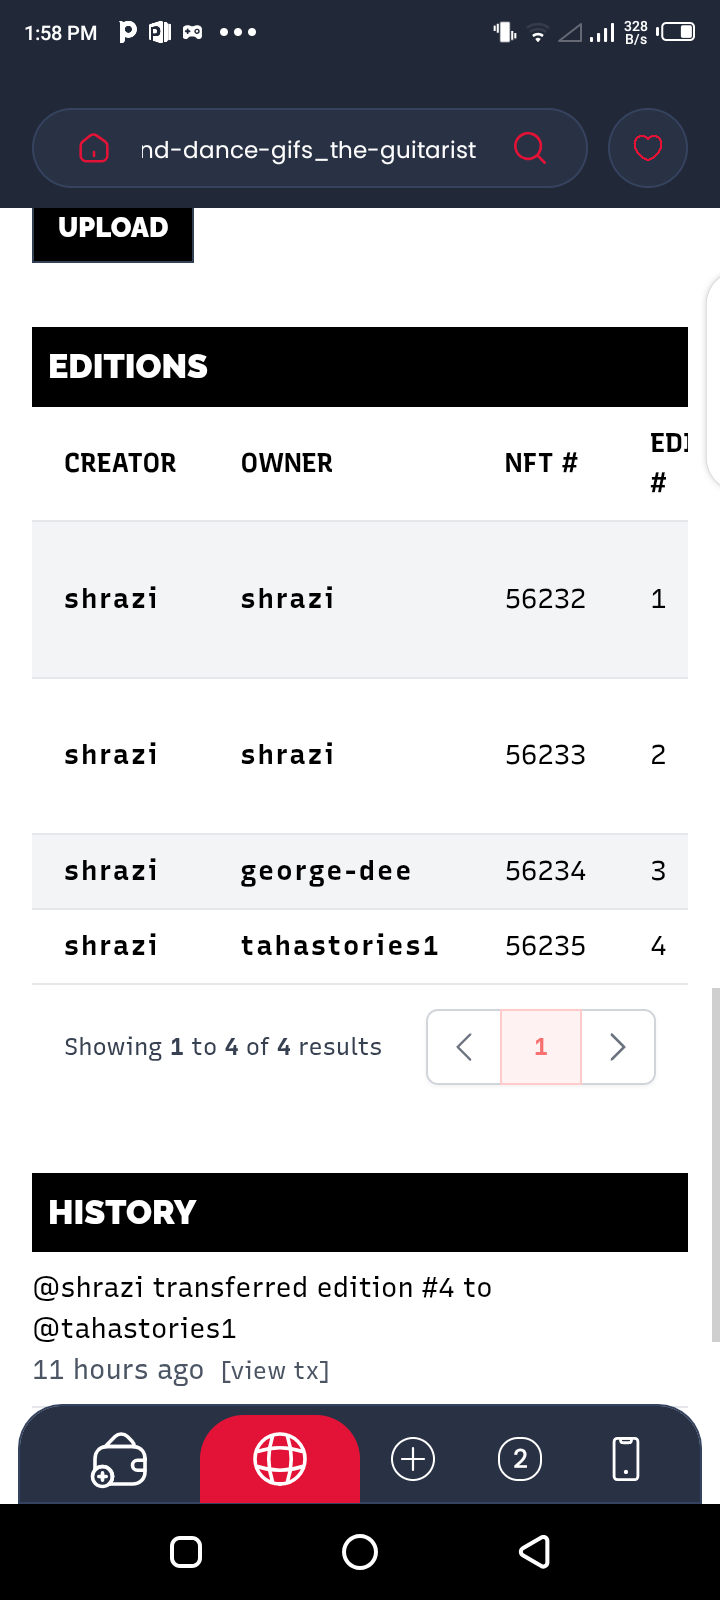
Task: Tap the phone device icon in bottom bar
Action: (626, 1459)
